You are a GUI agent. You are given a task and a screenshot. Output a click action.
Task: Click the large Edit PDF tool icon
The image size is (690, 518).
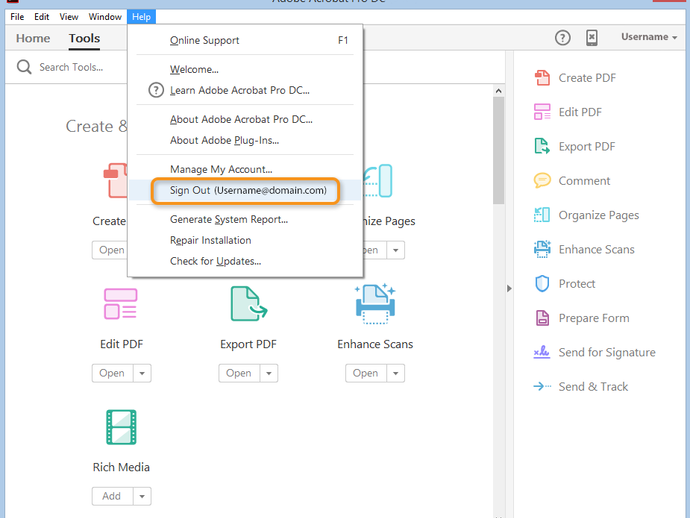click(x=121, y=304)
